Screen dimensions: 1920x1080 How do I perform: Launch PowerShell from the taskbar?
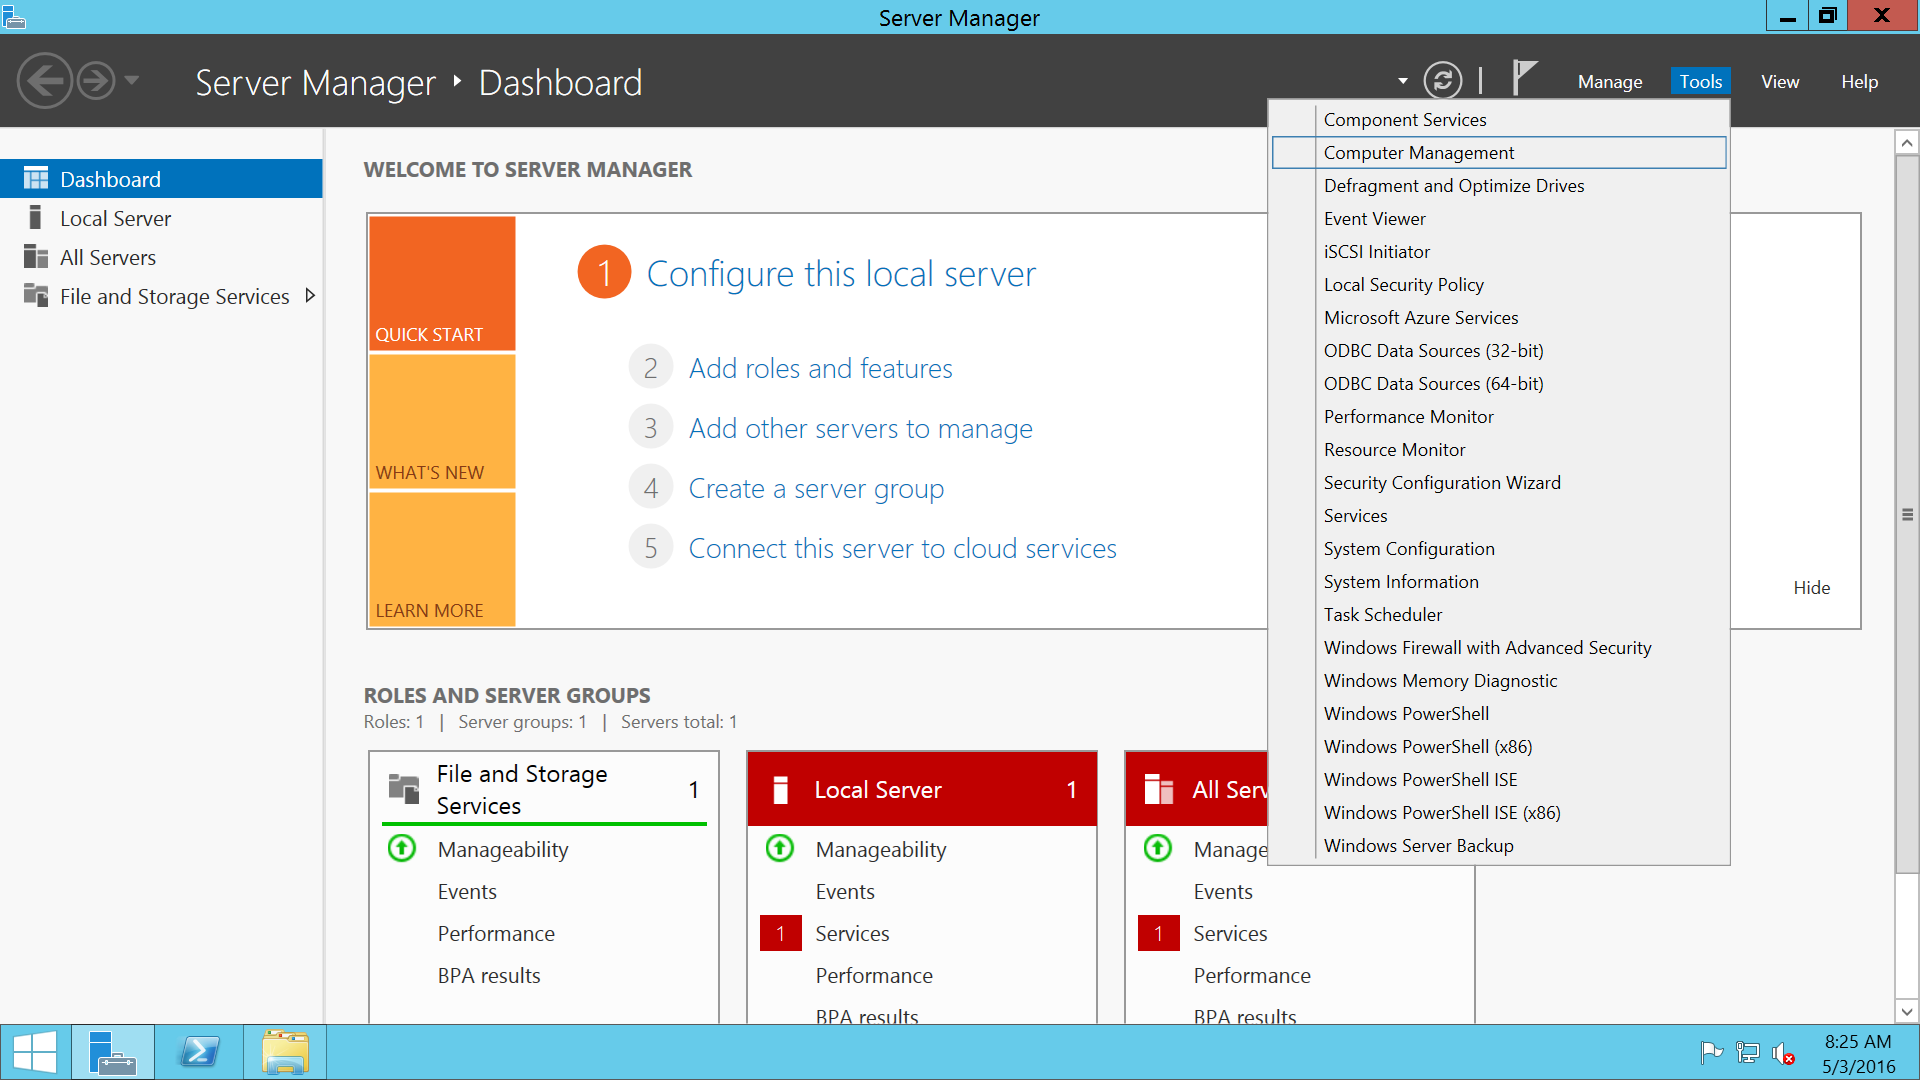199,1053
